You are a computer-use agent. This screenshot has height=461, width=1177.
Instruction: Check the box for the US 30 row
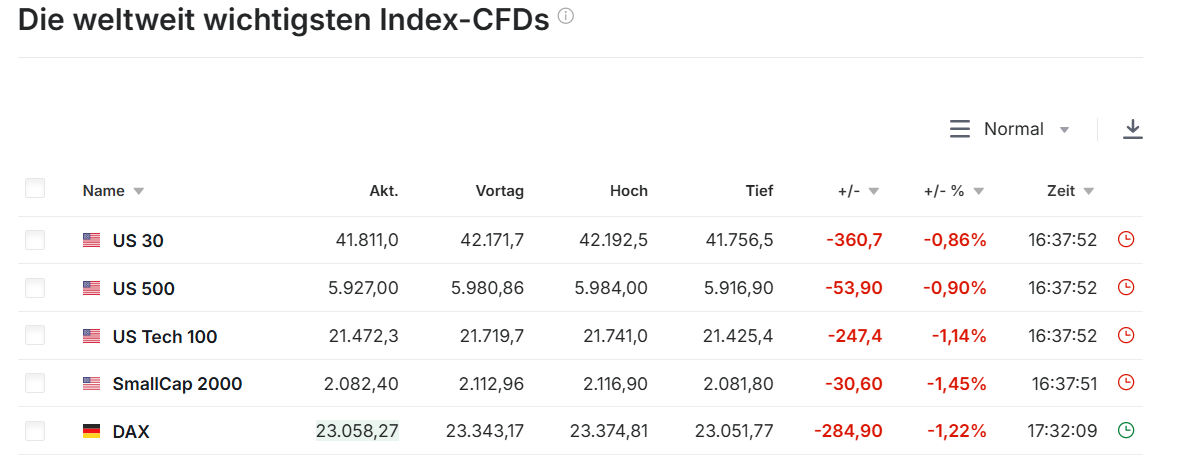click(x=35, y=240)
